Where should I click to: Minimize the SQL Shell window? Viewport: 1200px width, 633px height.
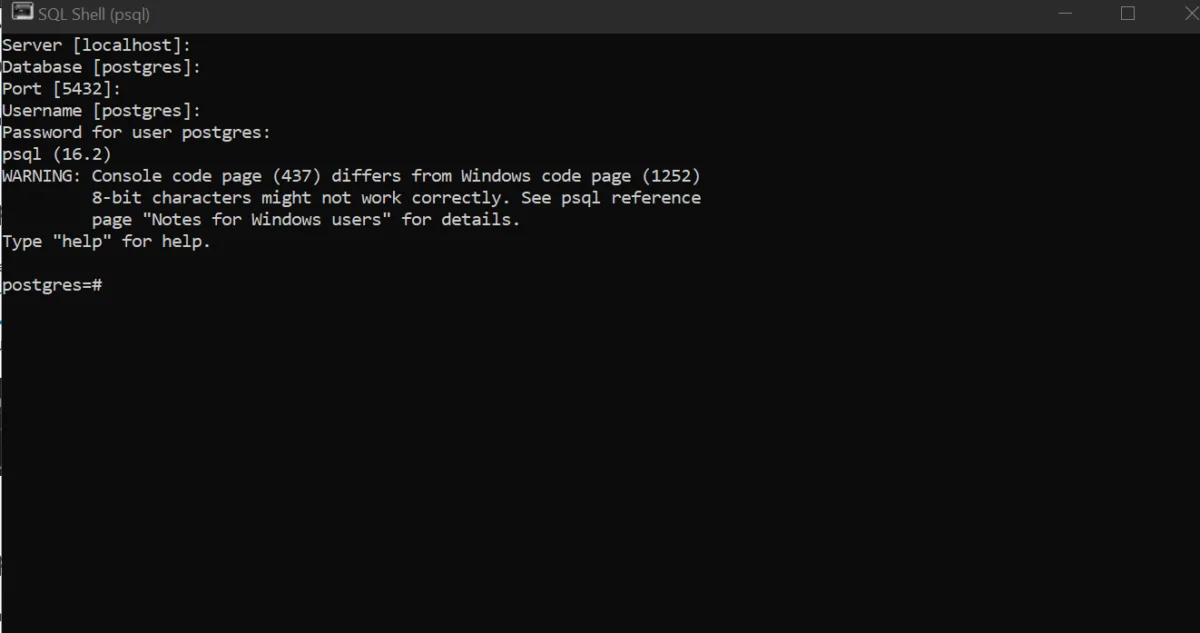tap(1065, 13)
